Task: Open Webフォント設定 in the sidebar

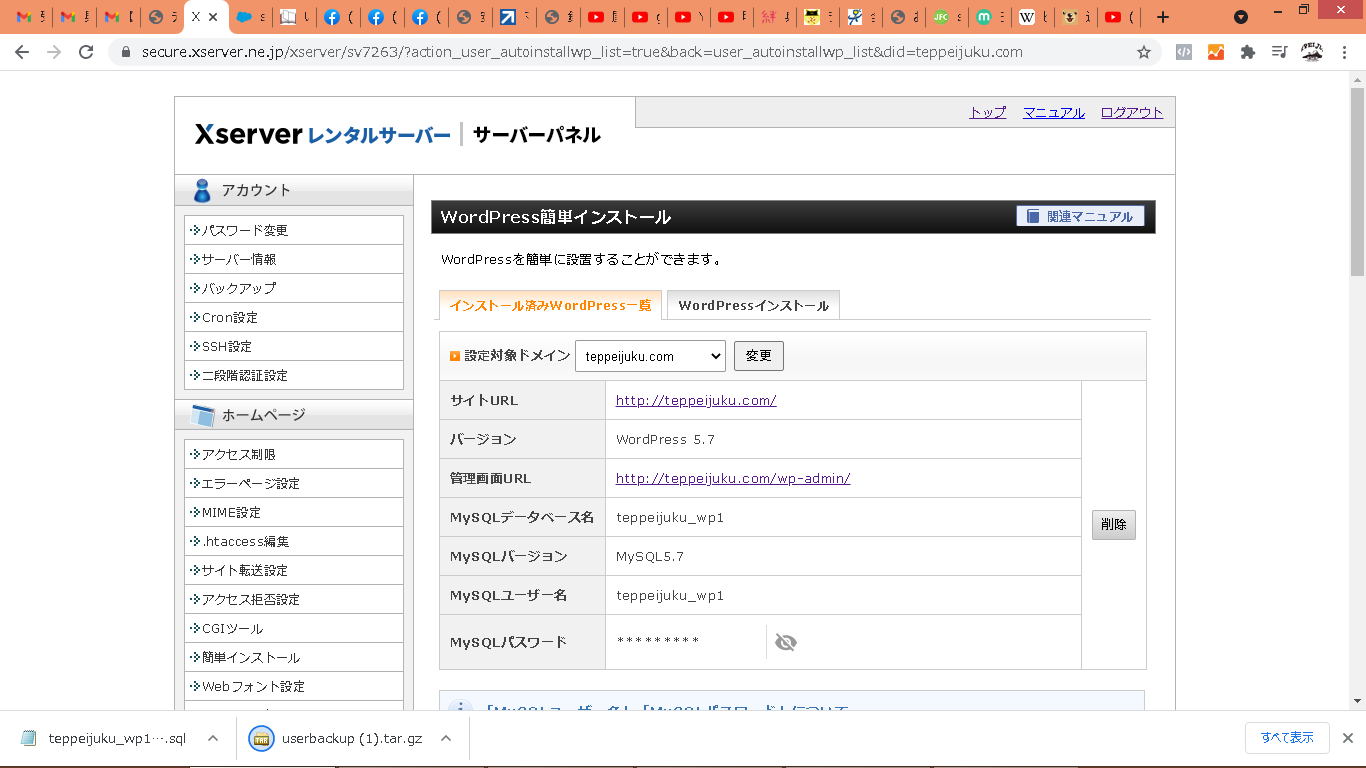Action: pos(294,686)
